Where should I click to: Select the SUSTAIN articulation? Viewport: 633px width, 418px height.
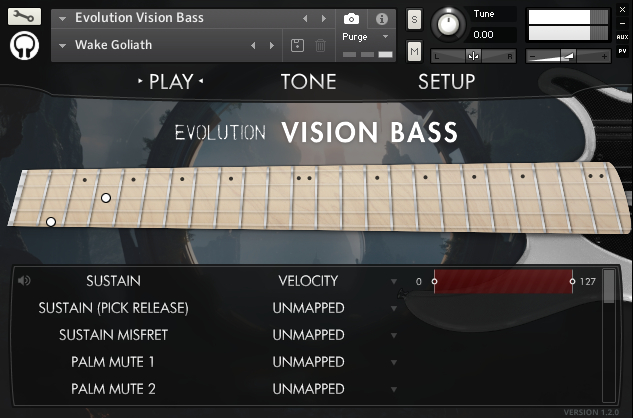click(x=113, y=281)
